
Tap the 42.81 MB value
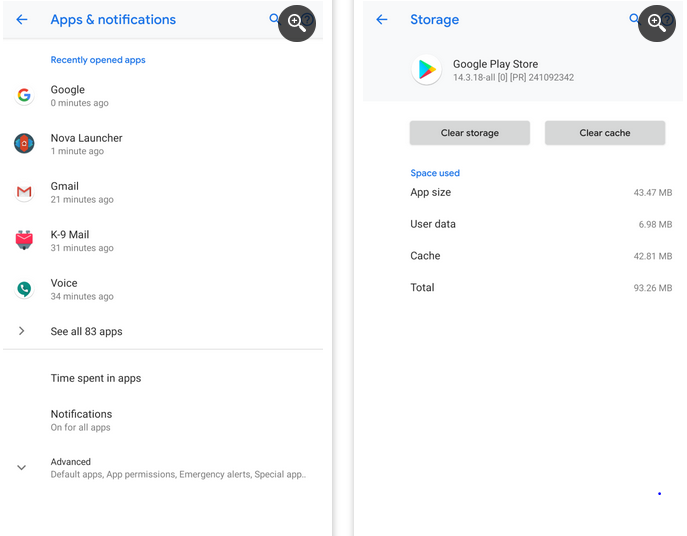click(x=652, y=256)
